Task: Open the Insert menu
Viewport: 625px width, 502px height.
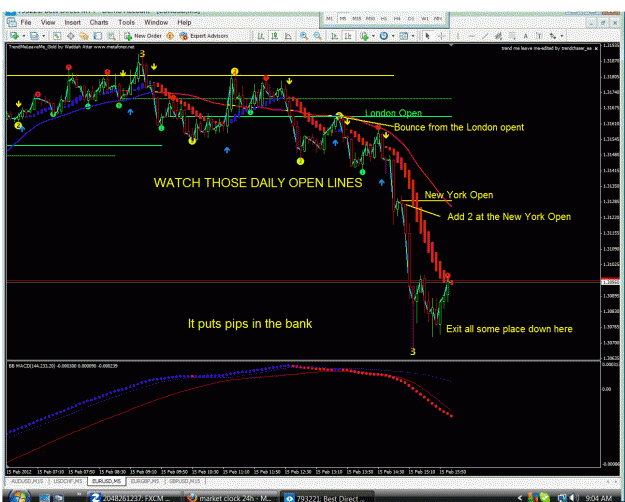Action: coord(73,22)
